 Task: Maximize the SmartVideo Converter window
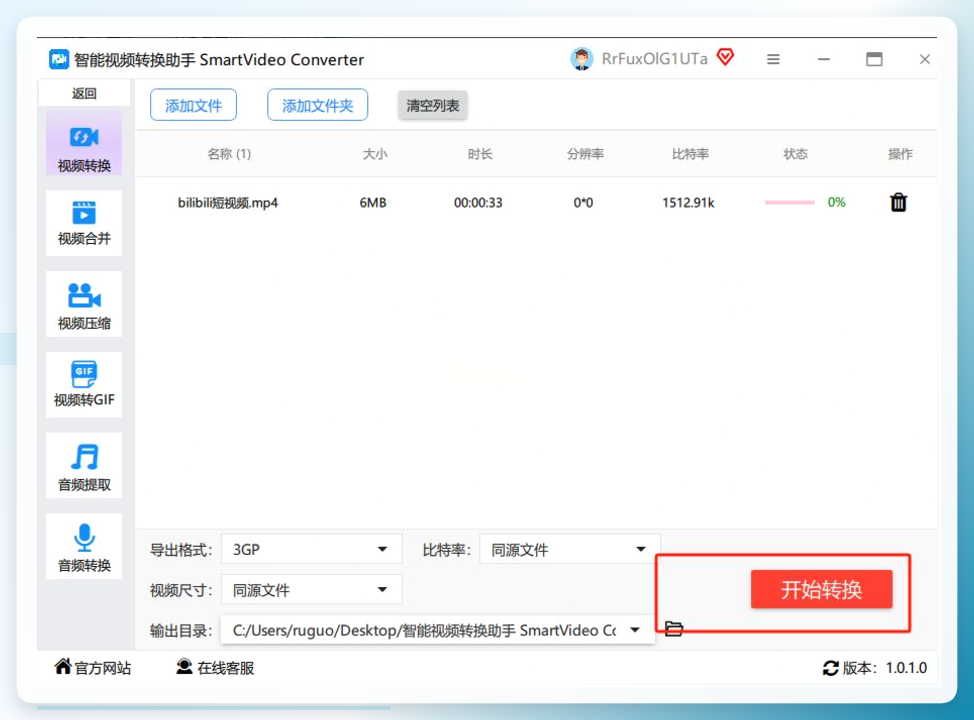click(874, 59)
